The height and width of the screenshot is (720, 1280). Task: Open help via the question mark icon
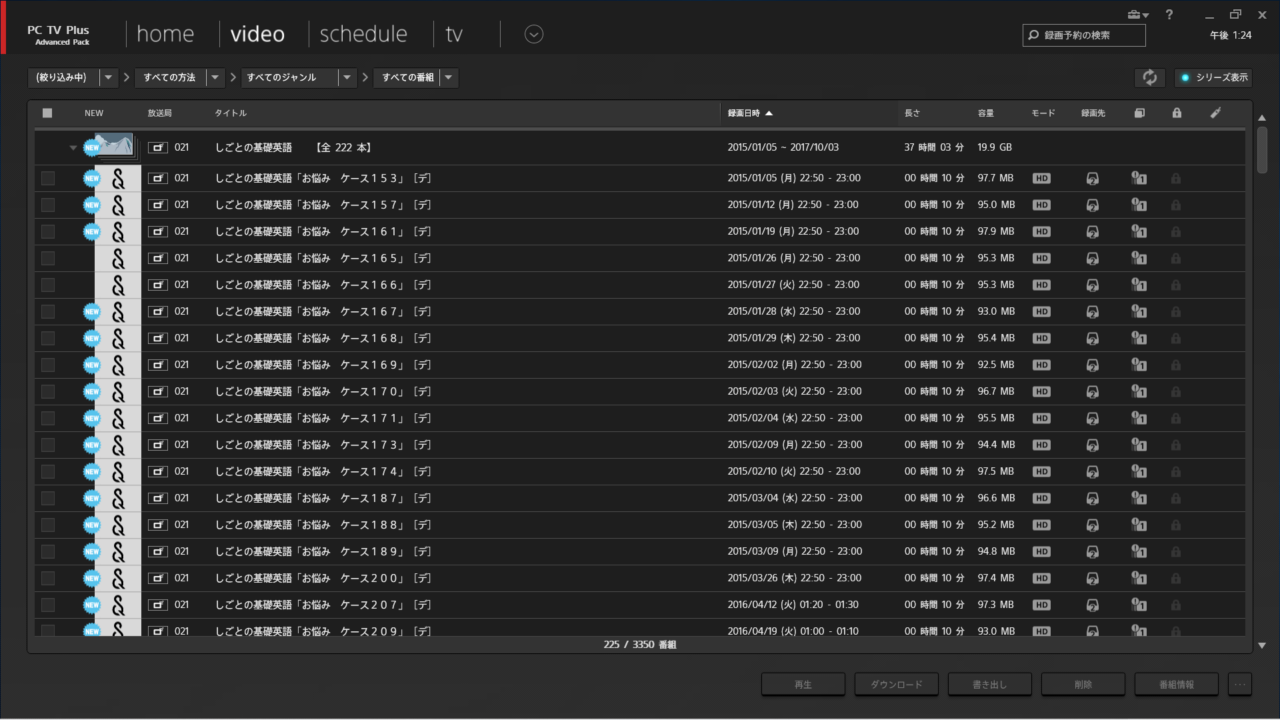coord(1169,15)
